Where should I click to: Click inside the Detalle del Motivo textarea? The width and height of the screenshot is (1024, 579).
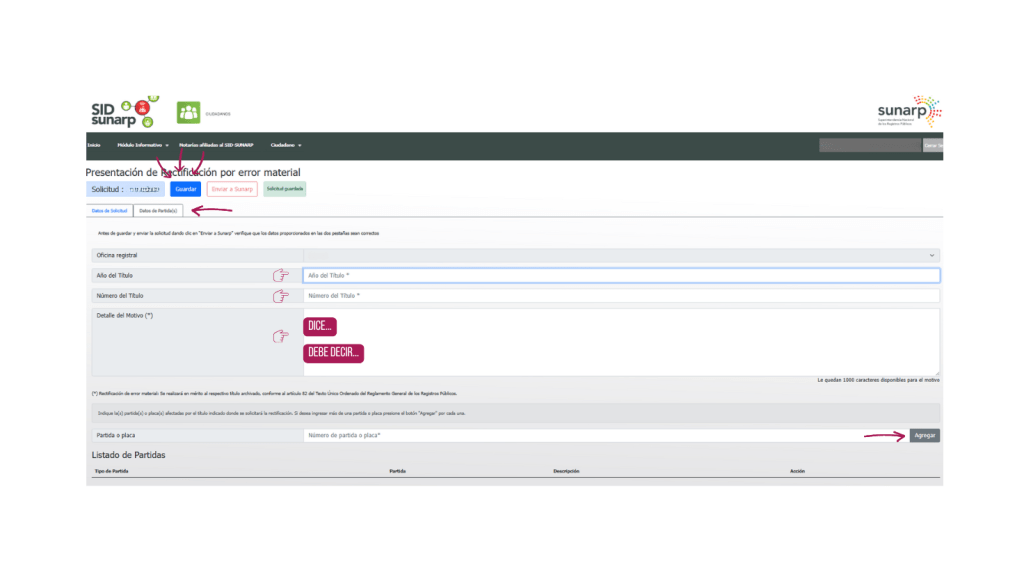tap(621, 342)
